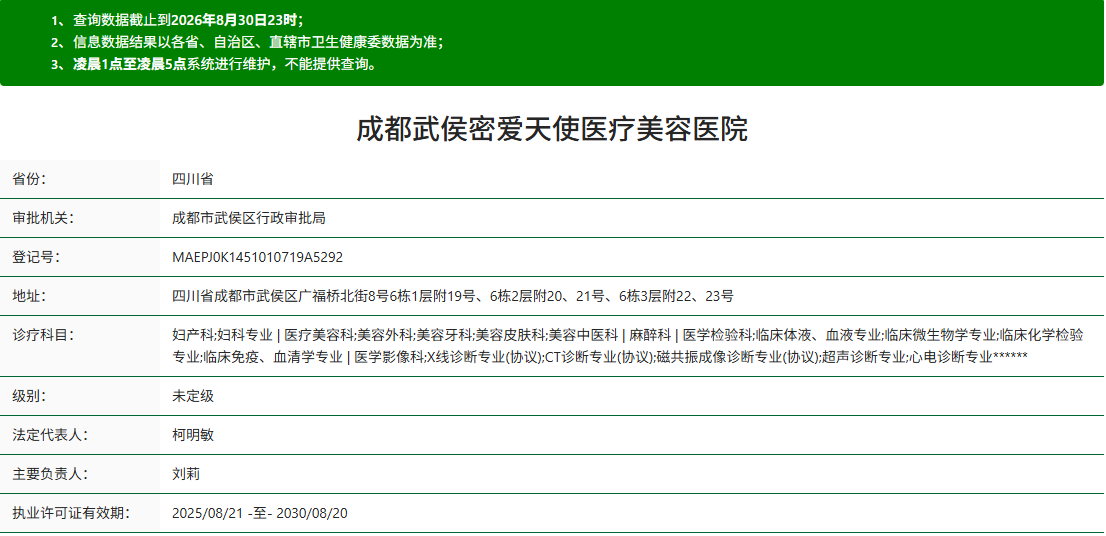Screen dimensions: 1106x536
Task: Click the 诊疗科目 text beginning 妇产科;妇科专业
Action: point(628,346)
